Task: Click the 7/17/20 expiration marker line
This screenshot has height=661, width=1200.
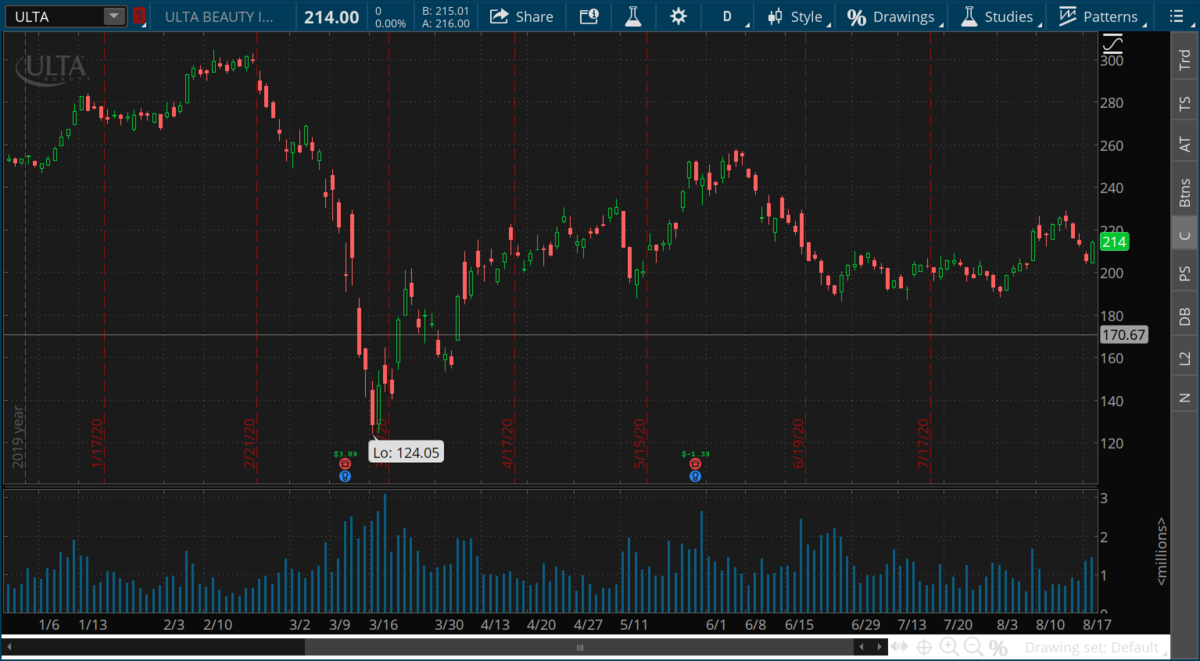Action: [x=931, y=260]
